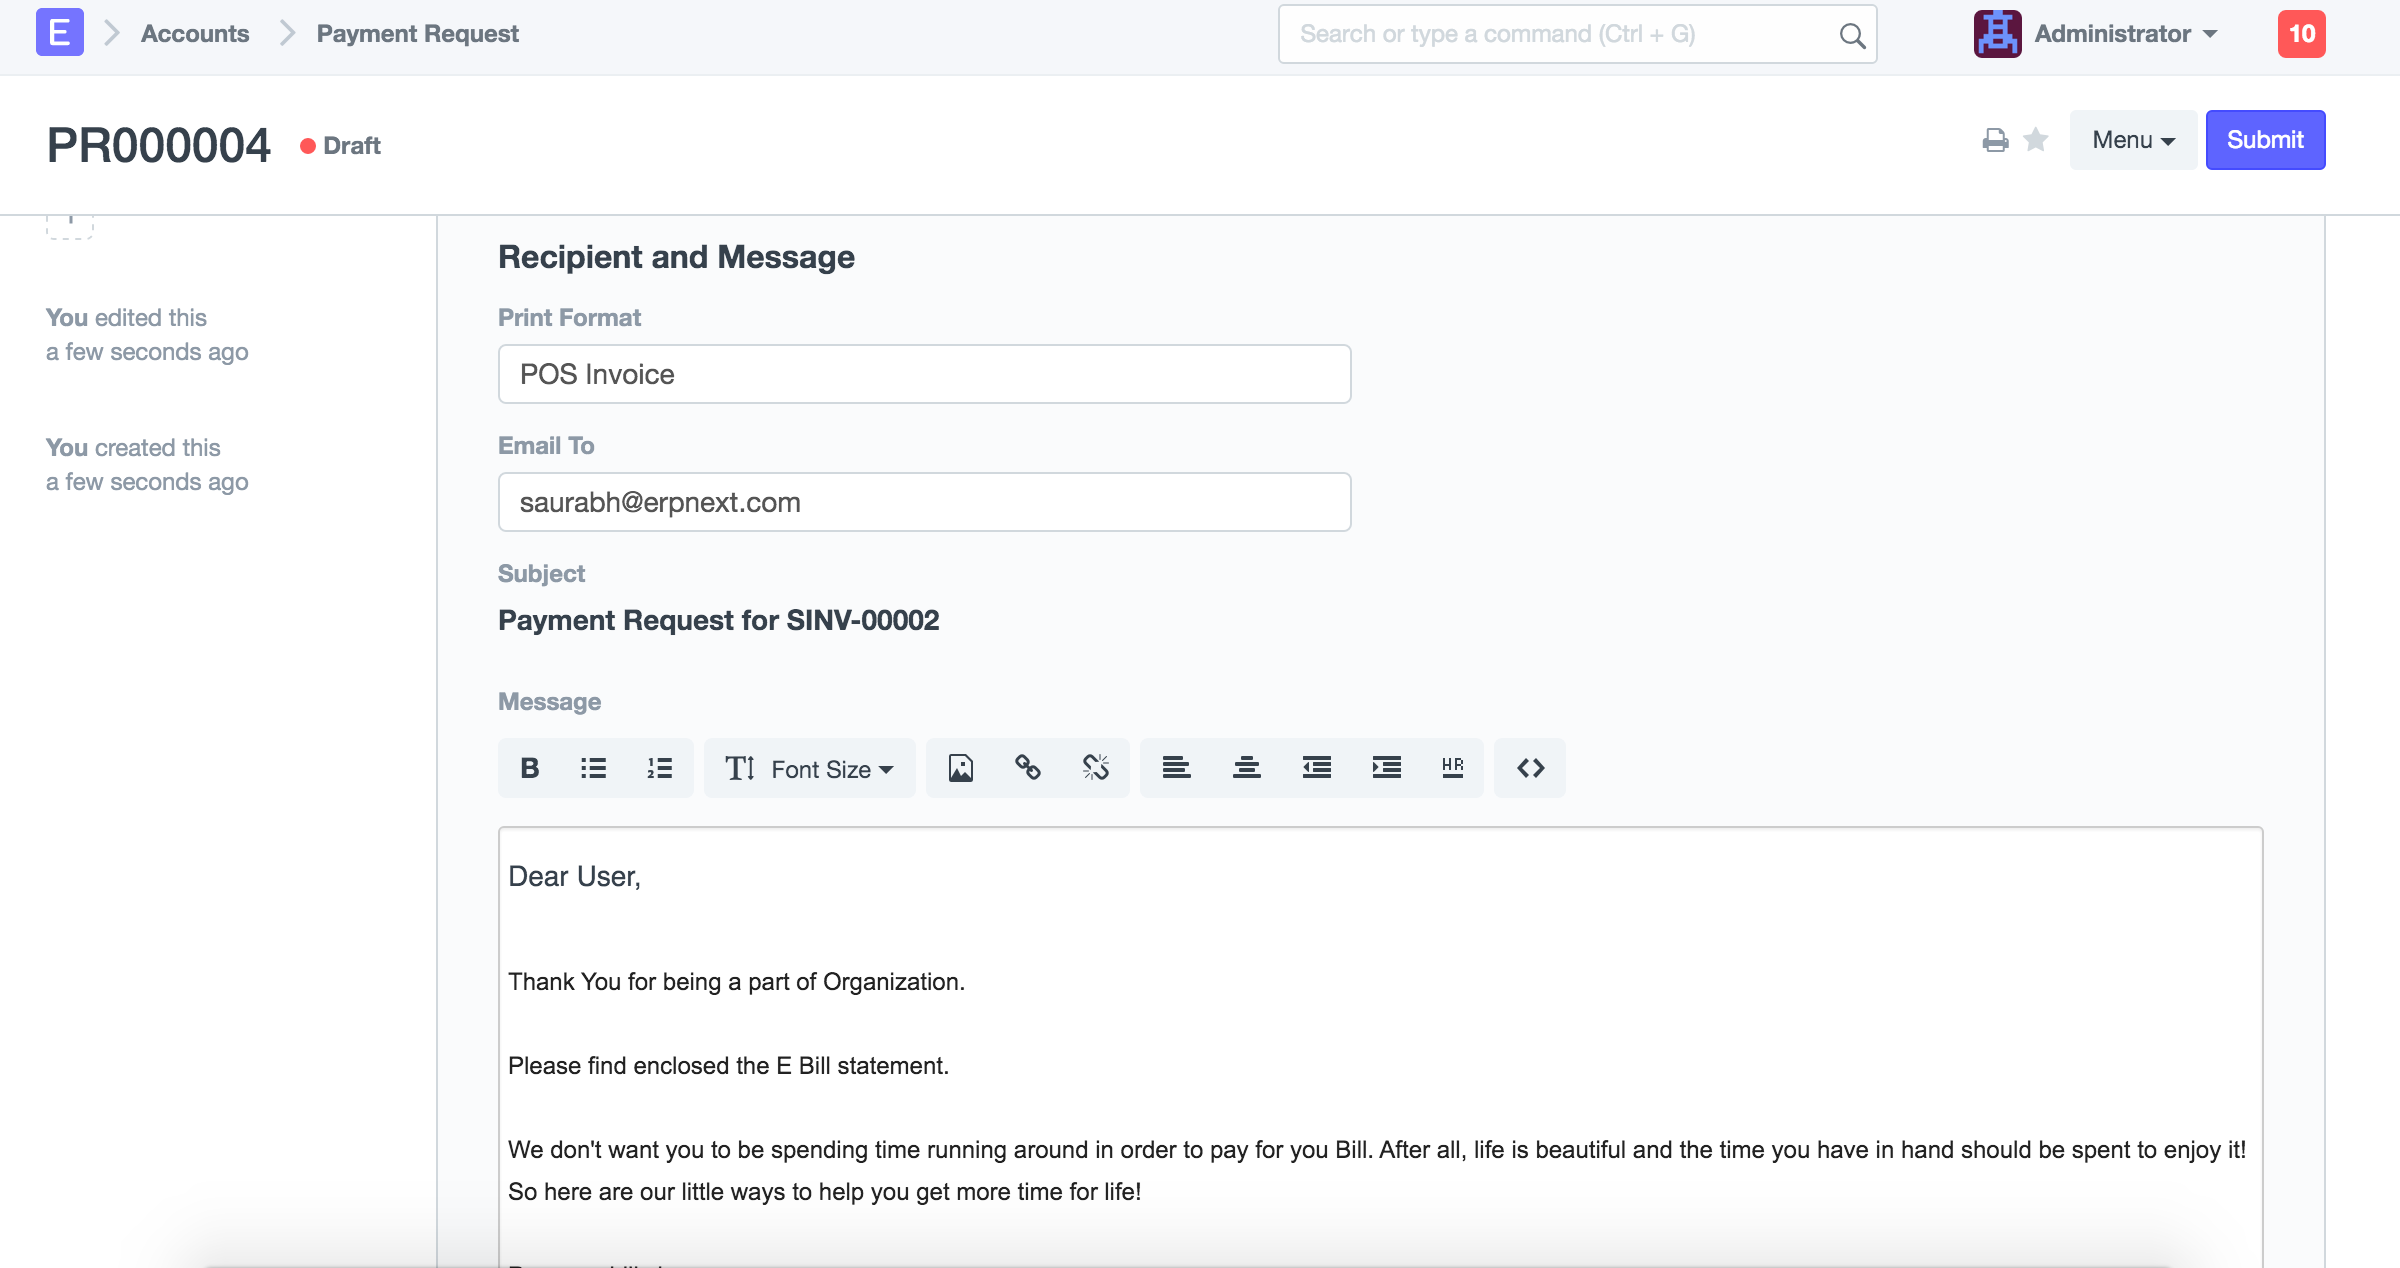This screenshot has height=1268, width=2400.
Task: Open the Font Size dropdown
Action: 810,768
